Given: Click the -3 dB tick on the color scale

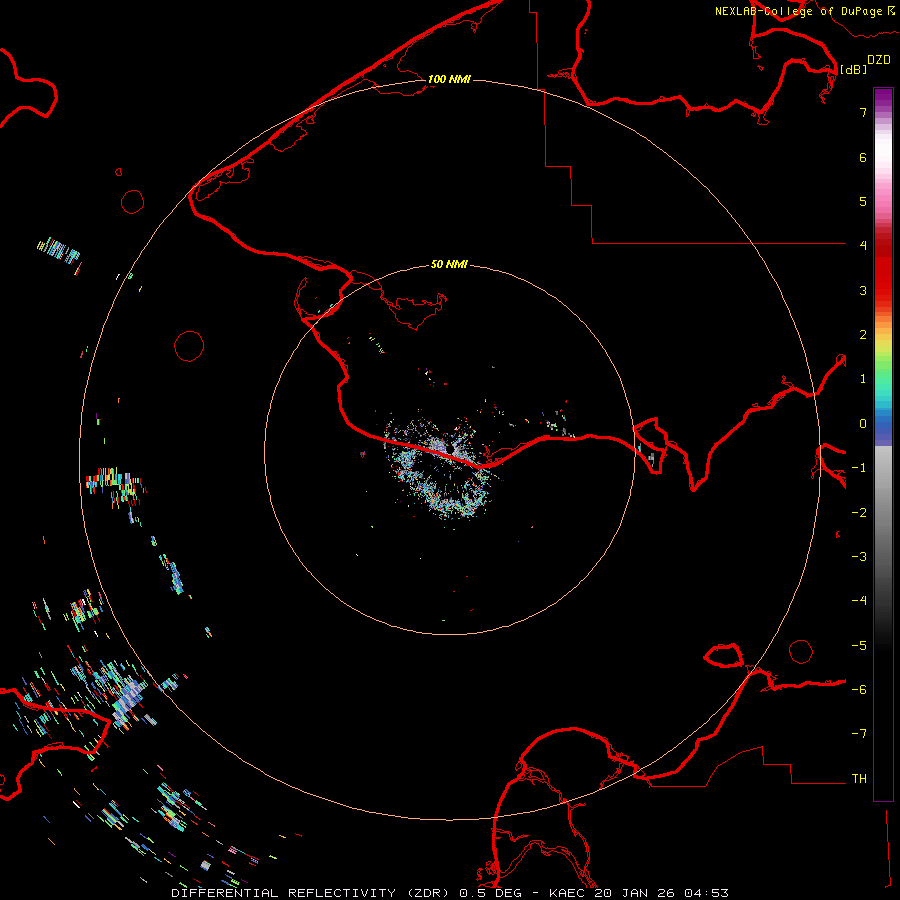Looking at the screenshot, I should coord(859,557).
